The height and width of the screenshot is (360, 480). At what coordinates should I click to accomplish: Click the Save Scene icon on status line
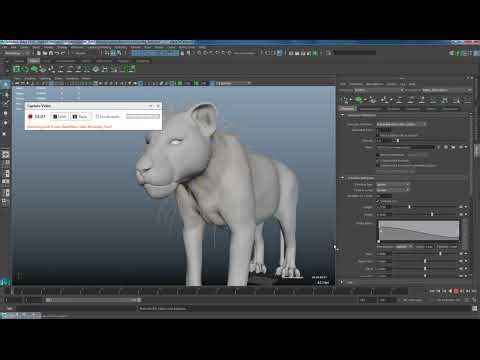tap(51, 53)
